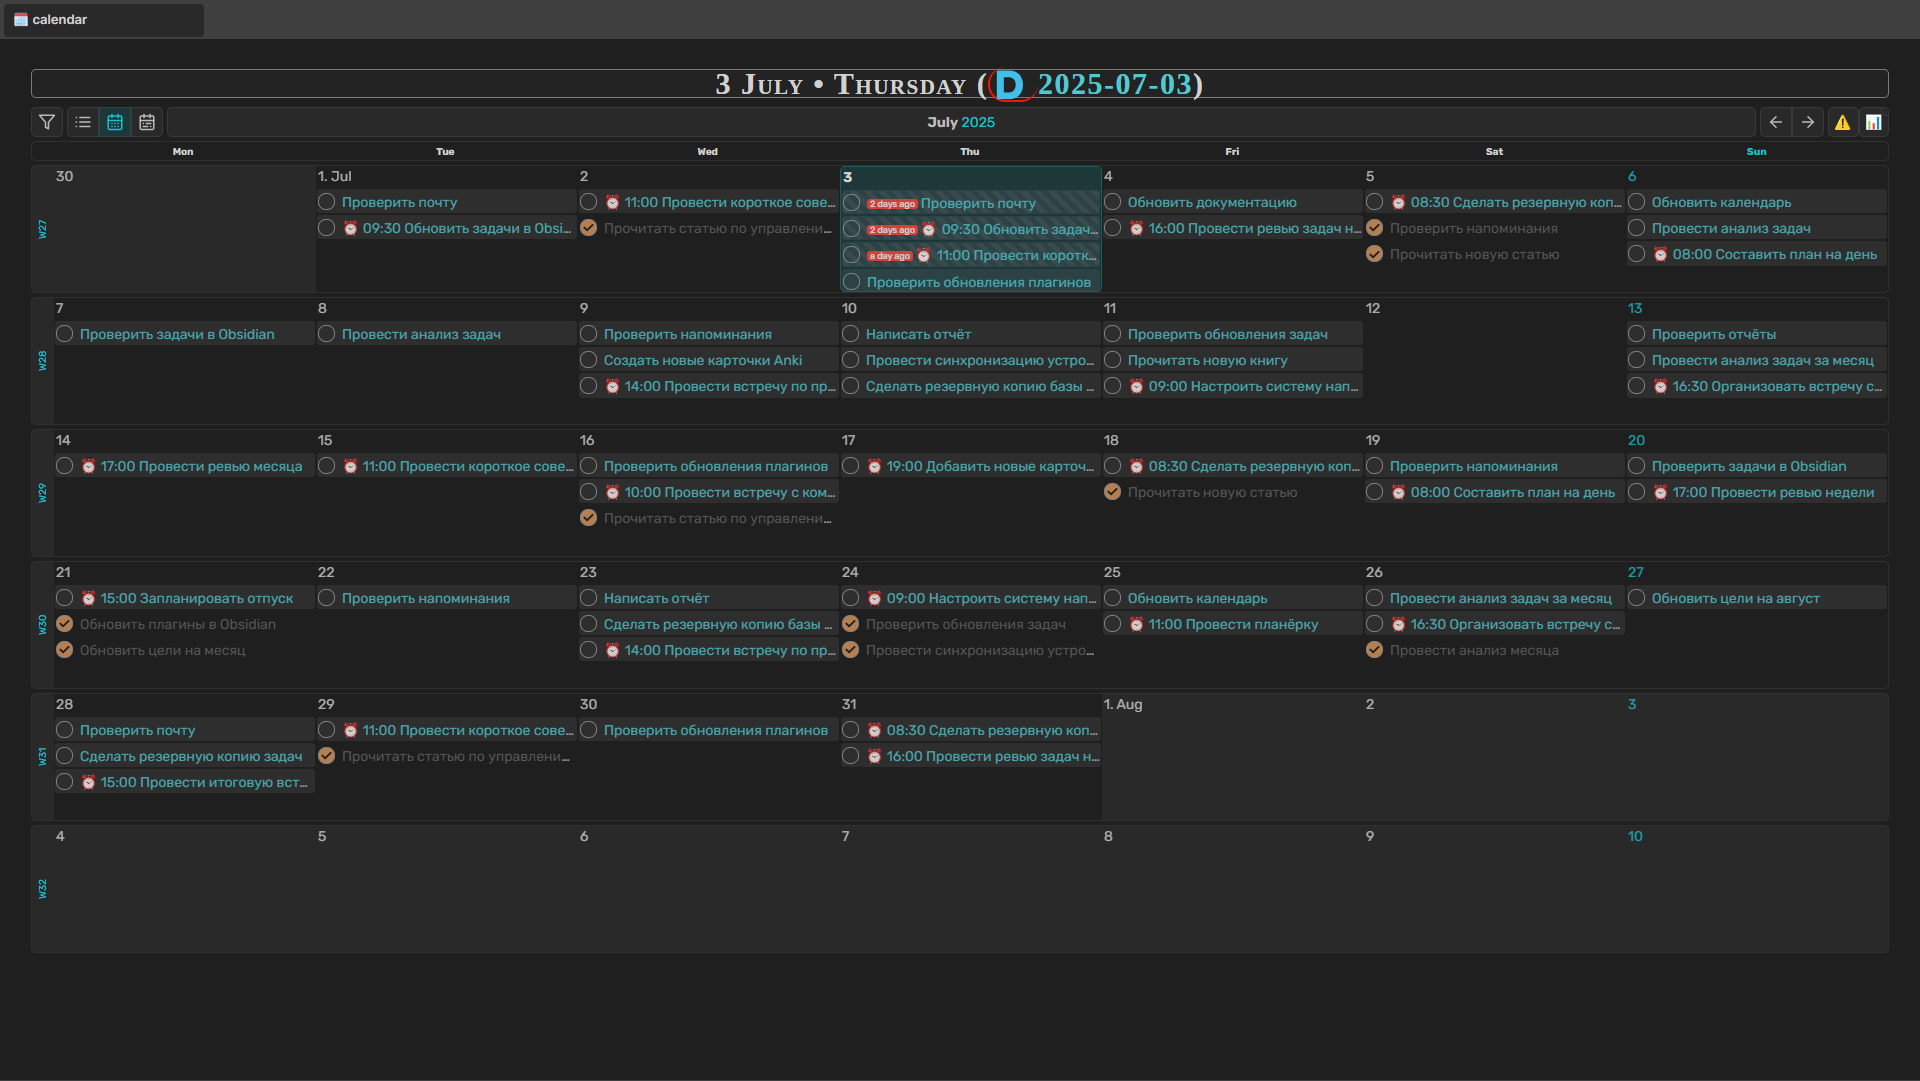Select the week calendar view icon

pyautogui.click(x=147, y=122)
